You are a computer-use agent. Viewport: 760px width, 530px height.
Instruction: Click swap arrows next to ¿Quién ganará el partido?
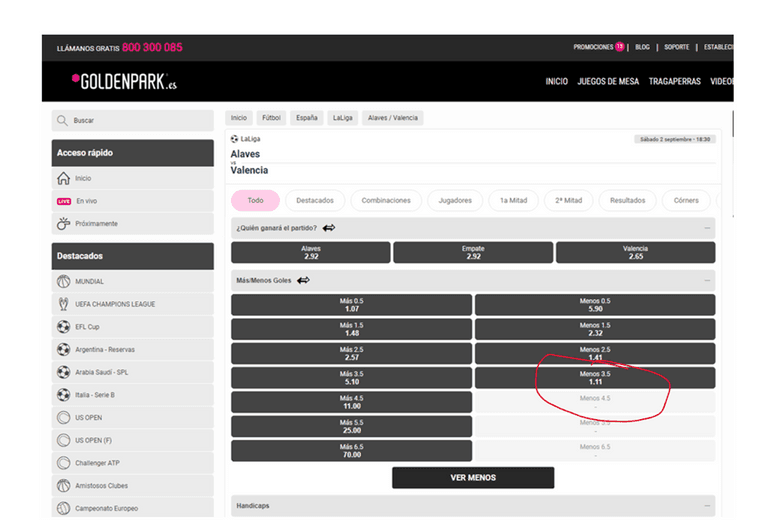pos(329,228)
